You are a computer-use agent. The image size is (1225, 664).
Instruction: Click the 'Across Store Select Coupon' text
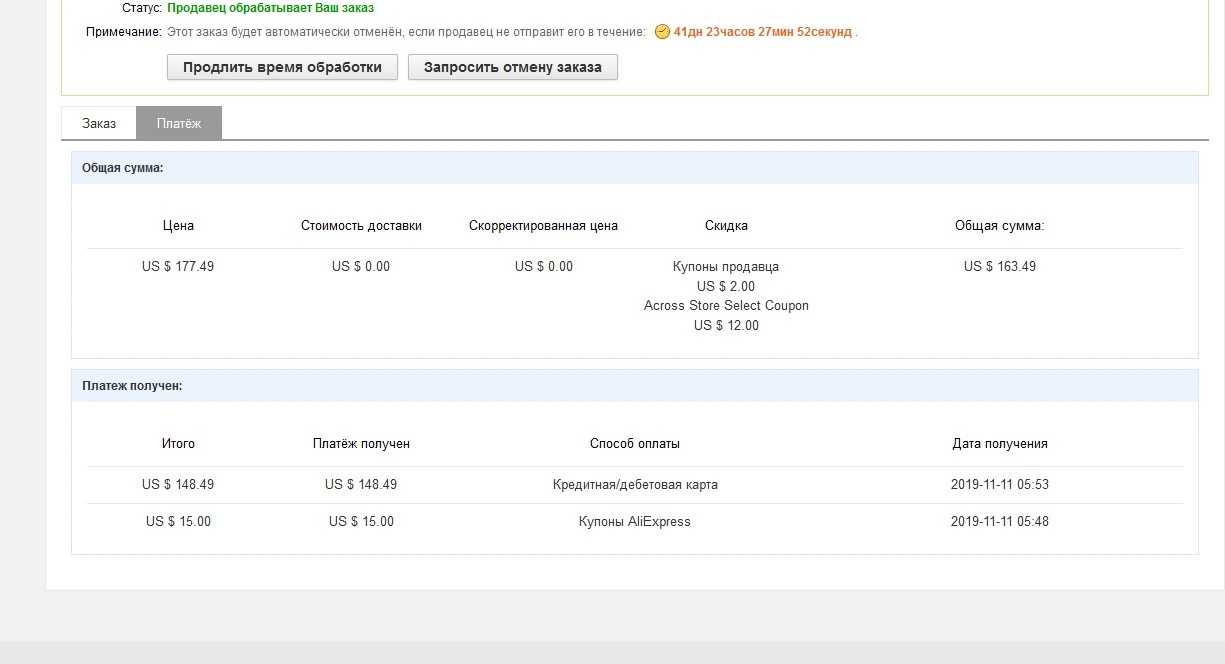tap(726, 306)
